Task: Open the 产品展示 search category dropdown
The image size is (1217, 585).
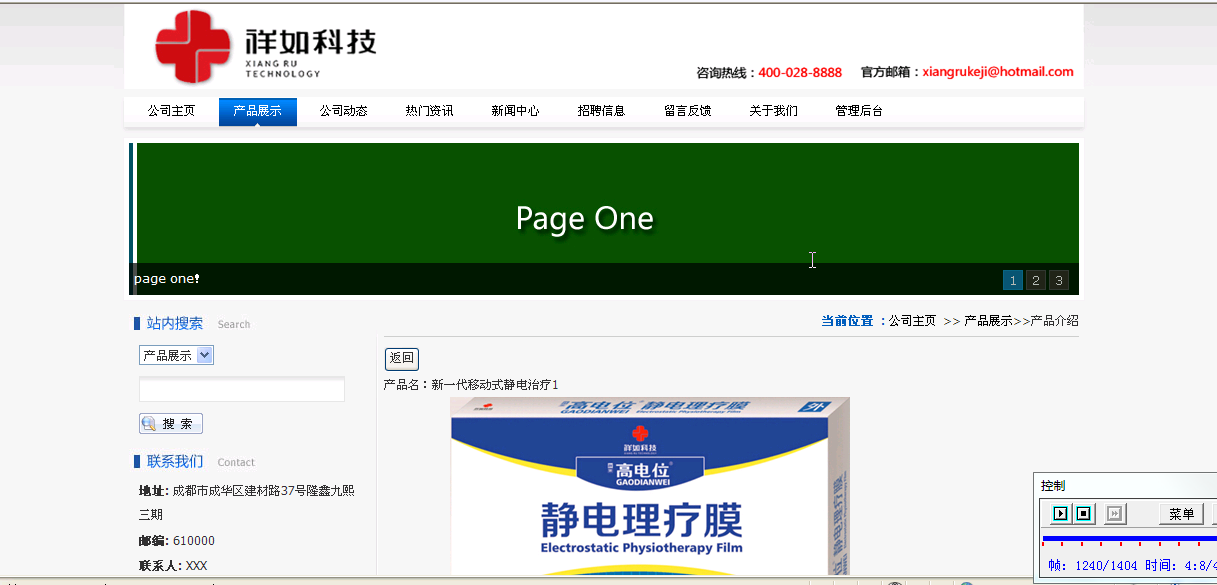Action: [x=176, y=355]
